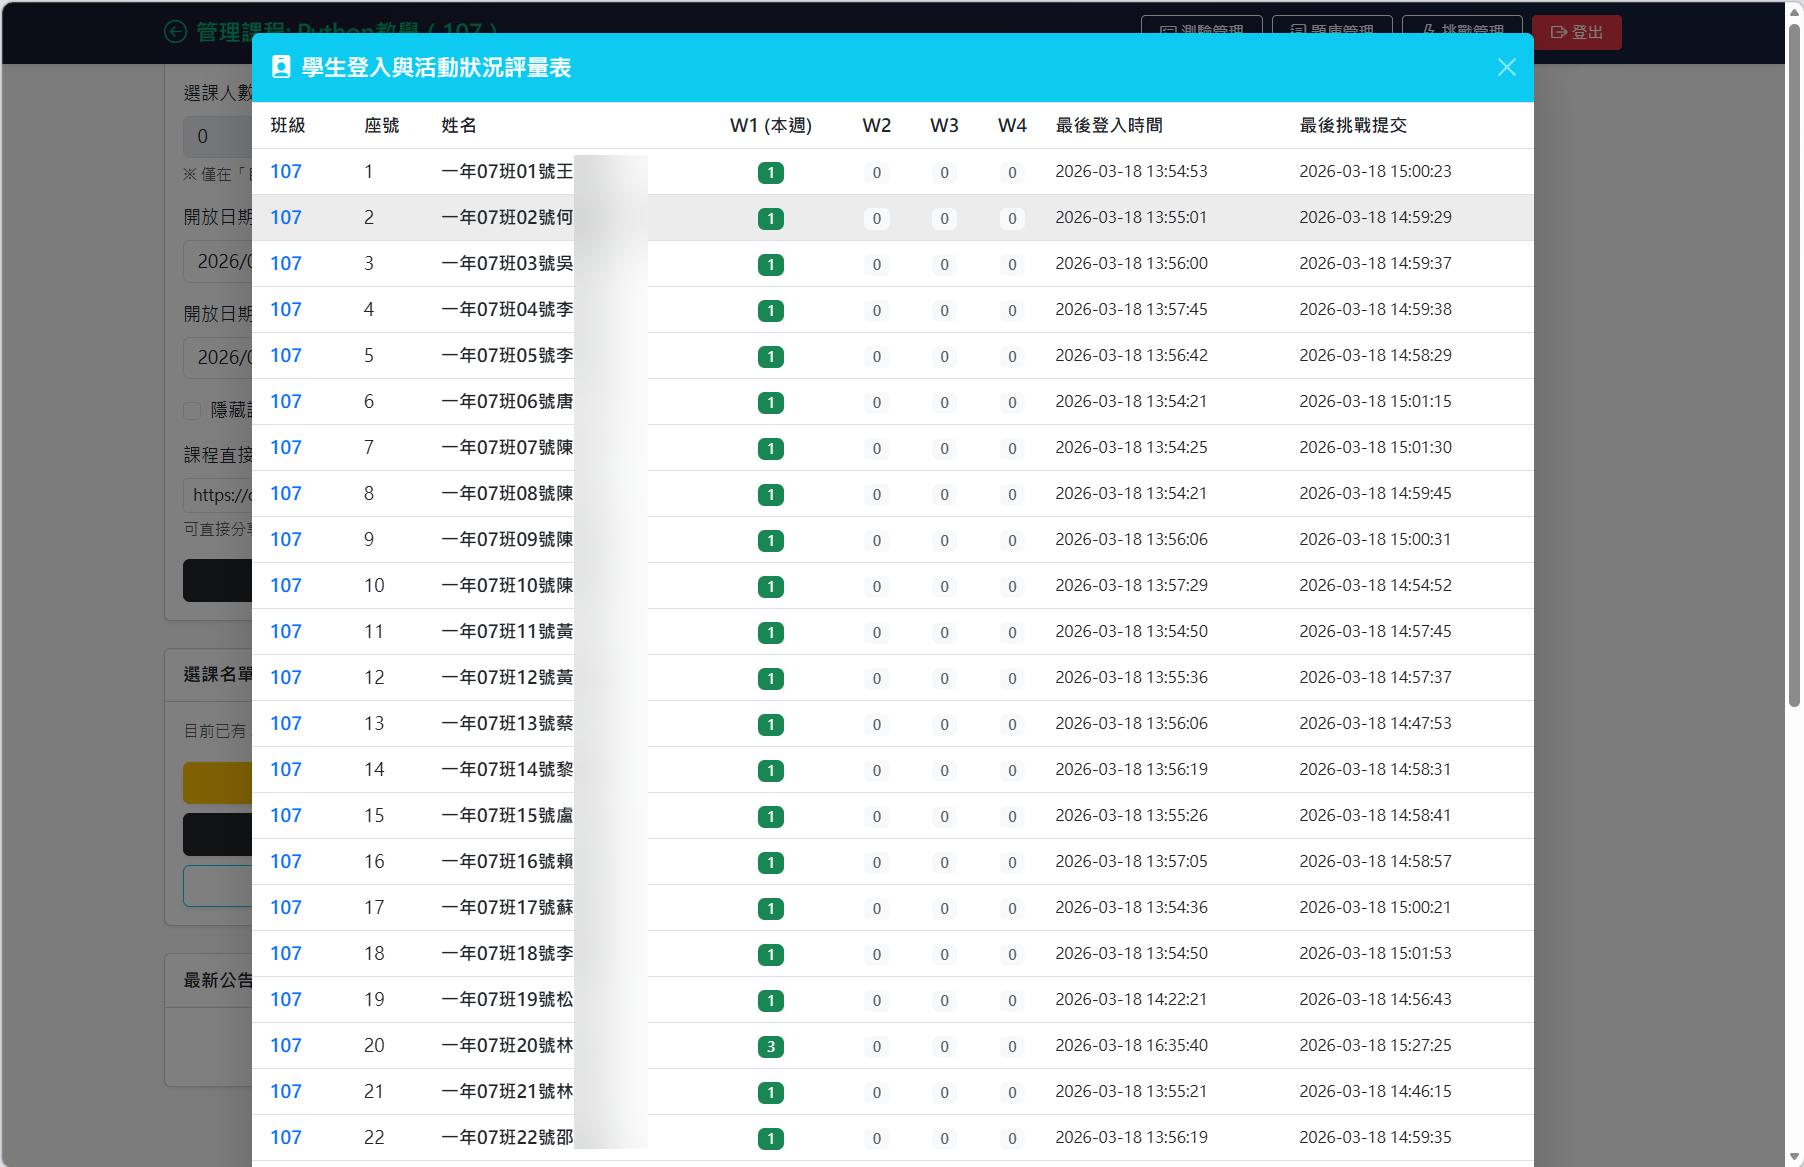
Task: Select the row for student 一年07班19號
Action: click(507, 1000)
